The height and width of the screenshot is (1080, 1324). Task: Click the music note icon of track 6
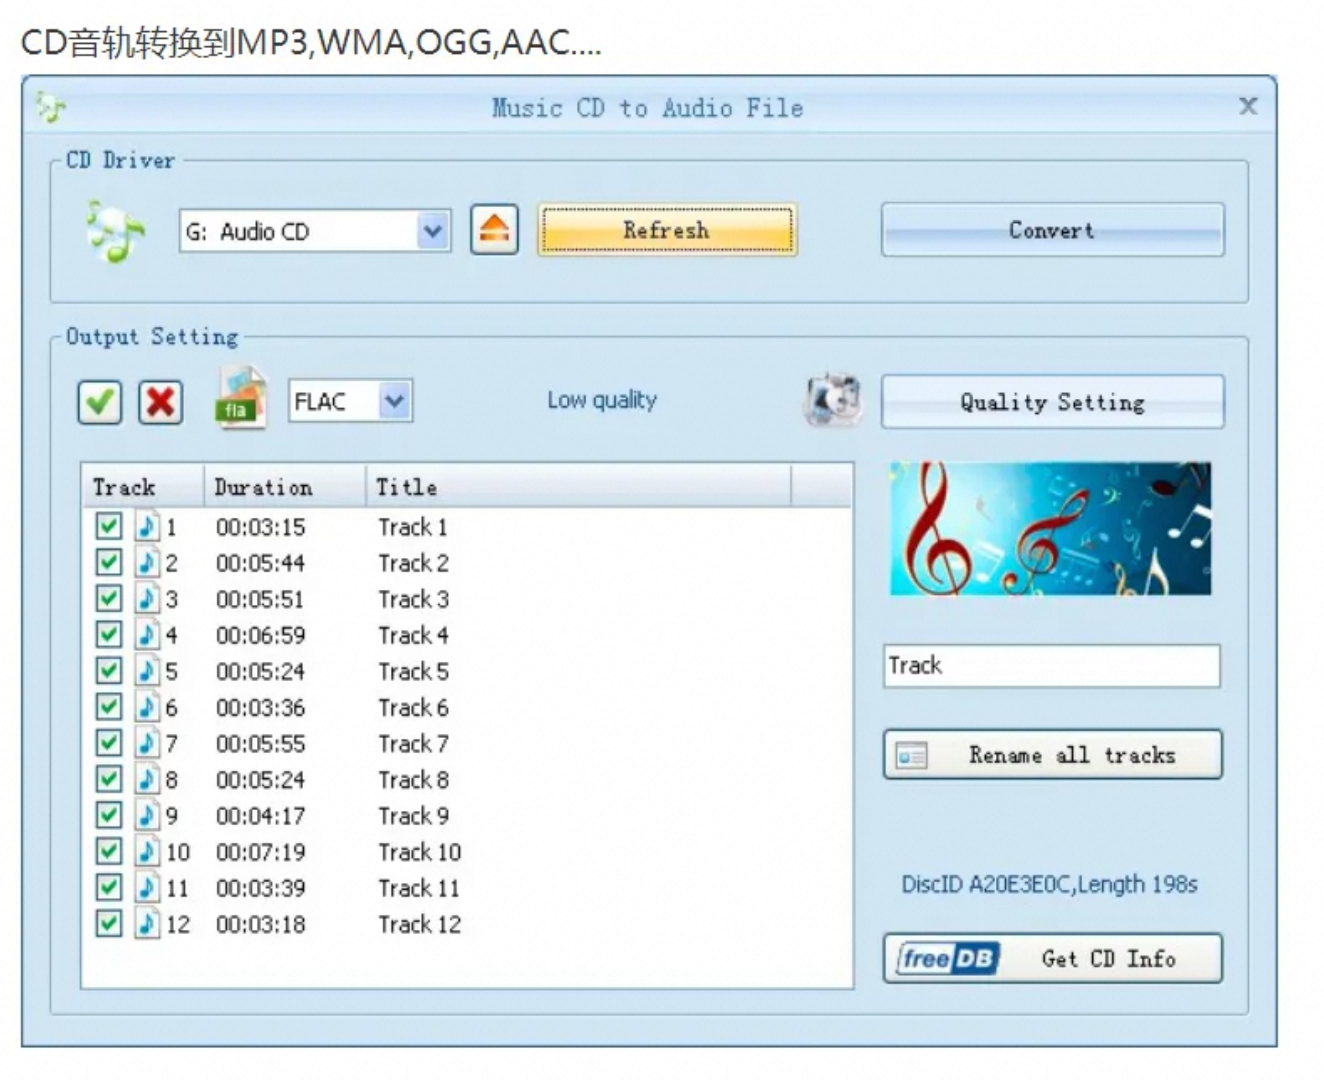(x=148, y=707)
